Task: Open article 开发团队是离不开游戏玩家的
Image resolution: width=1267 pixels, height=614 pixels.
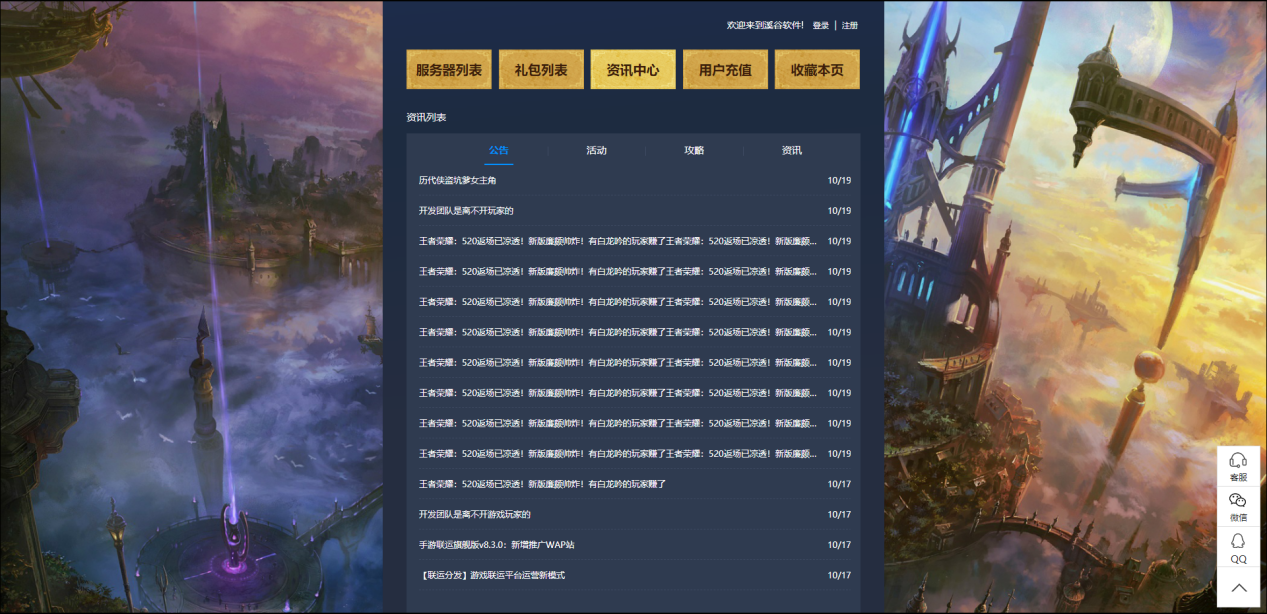Action: point(474,514)
